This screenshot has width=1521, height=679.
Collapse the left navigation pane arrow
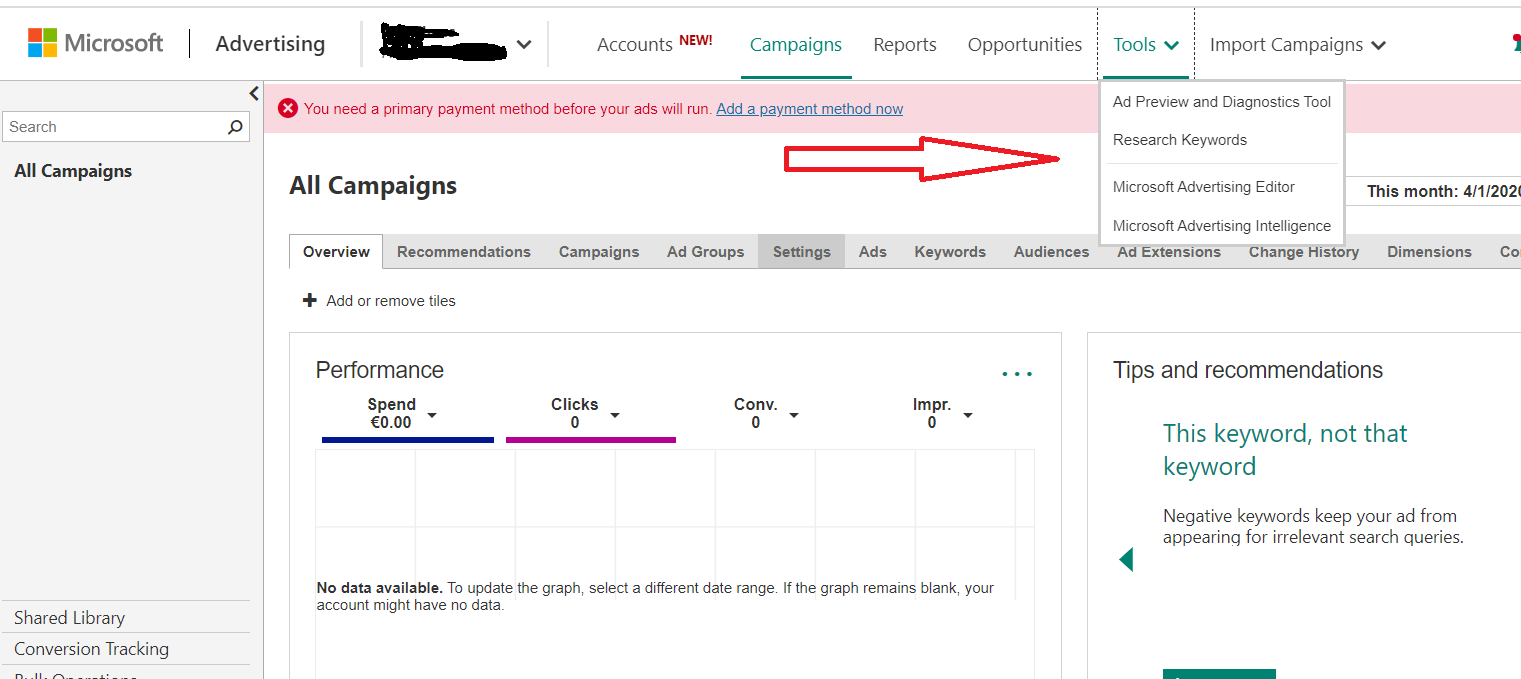pyautogui.click(x=254, y=93)
